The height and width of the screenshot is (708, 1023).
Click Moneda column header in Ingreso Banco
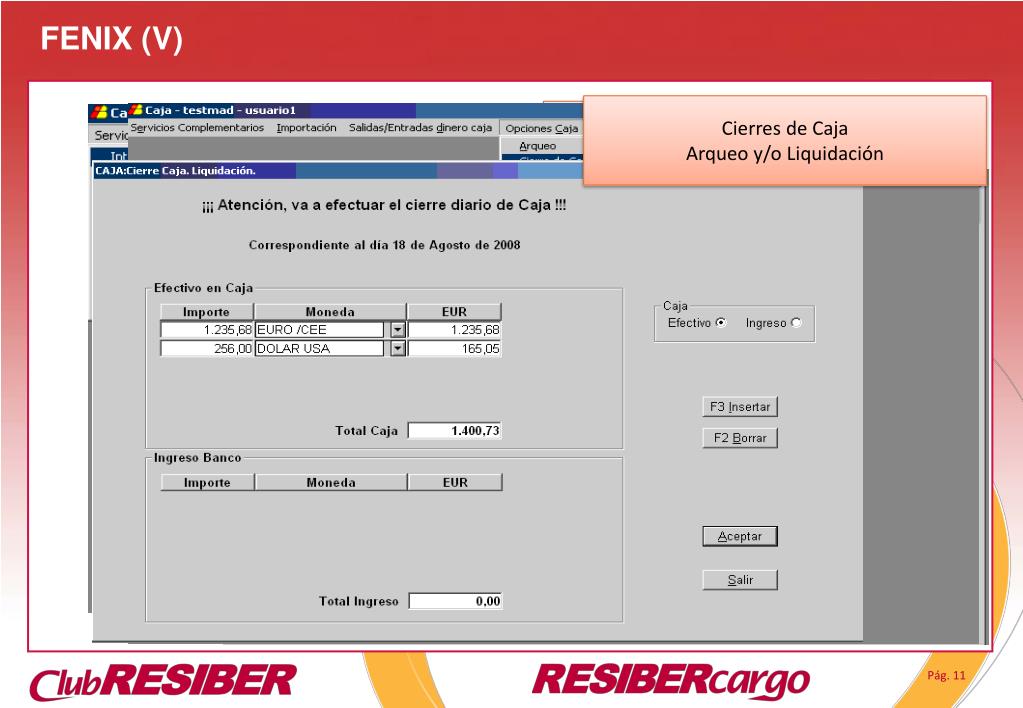(x=331, y=482)
